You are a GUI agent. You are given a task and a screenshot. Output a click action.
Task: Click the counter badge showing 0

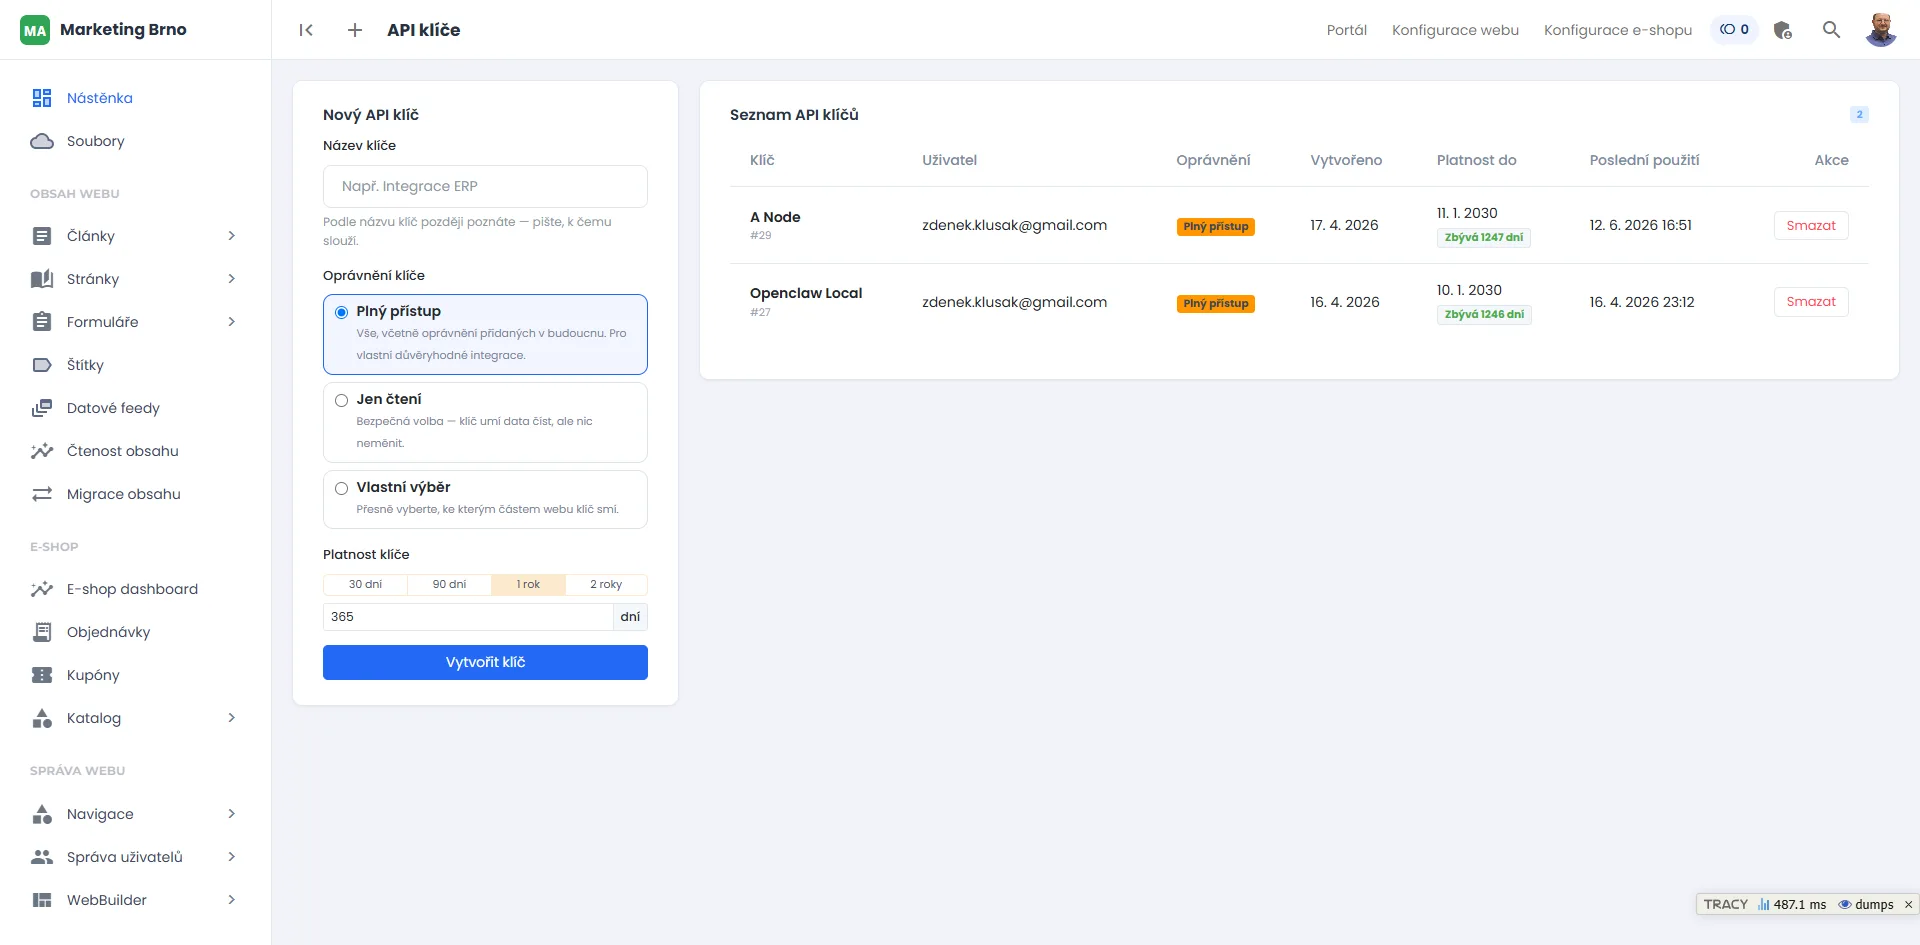coord(1735,30)
